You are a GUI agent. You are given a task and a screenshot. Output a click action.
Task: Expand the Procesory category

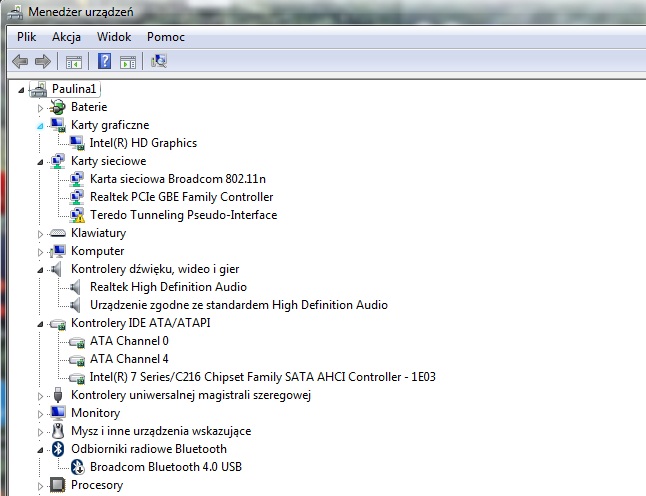tap(40, 486)
